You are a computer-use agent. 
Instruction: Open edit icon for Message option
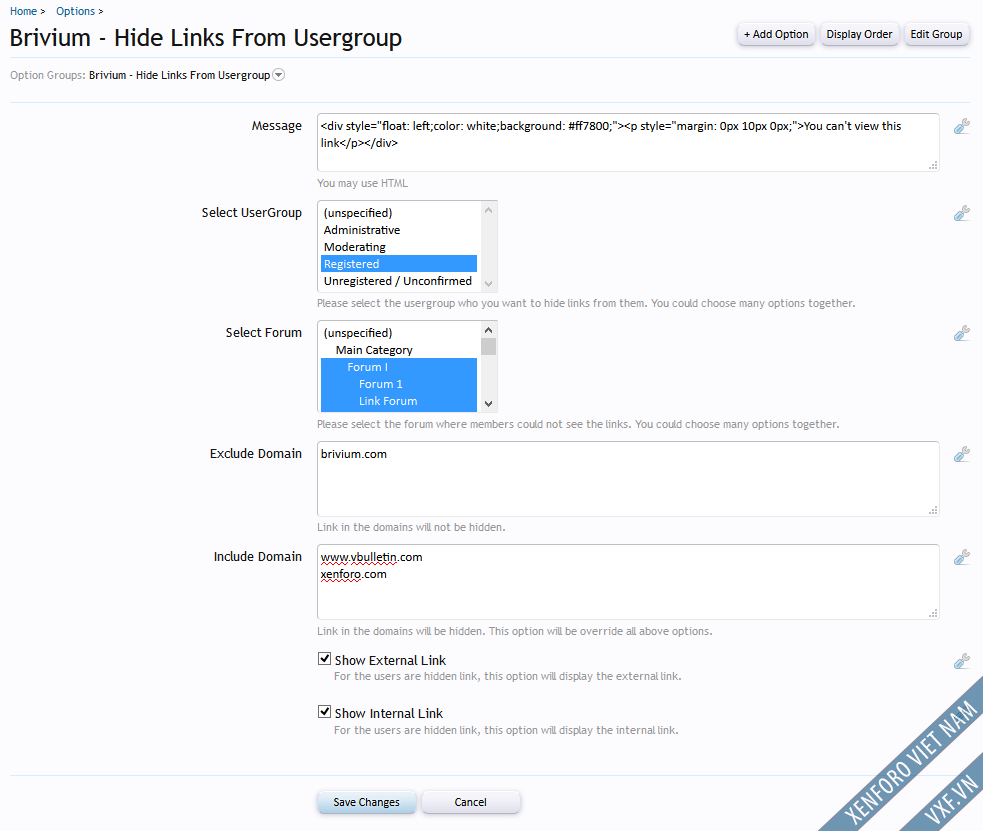tap(962, 127)
